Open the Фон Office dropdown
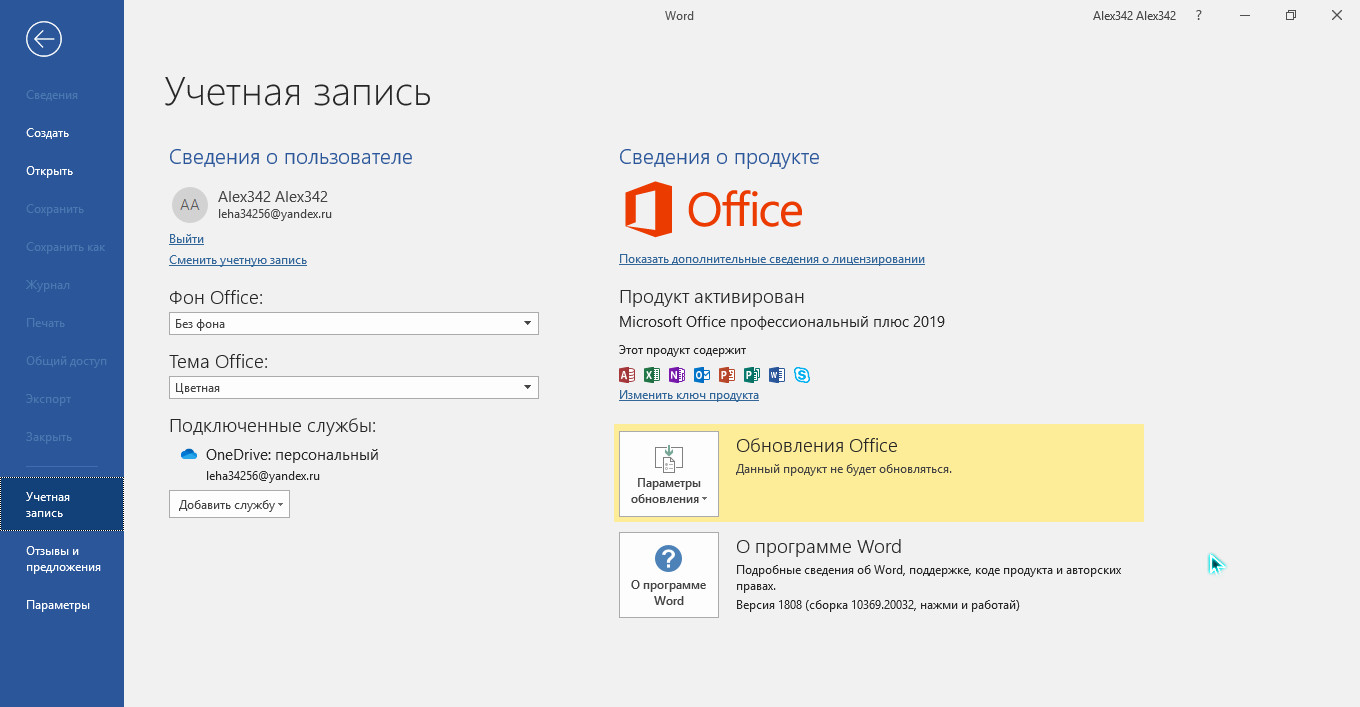This screenshot has height=707, width=1360. (x=353, y=323)
